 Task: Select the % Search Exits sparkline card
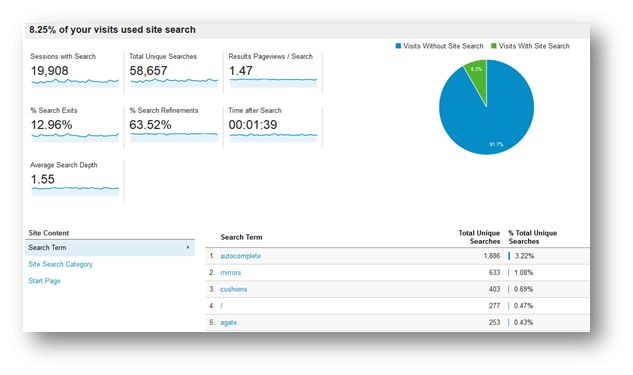(x=75, y=126)
